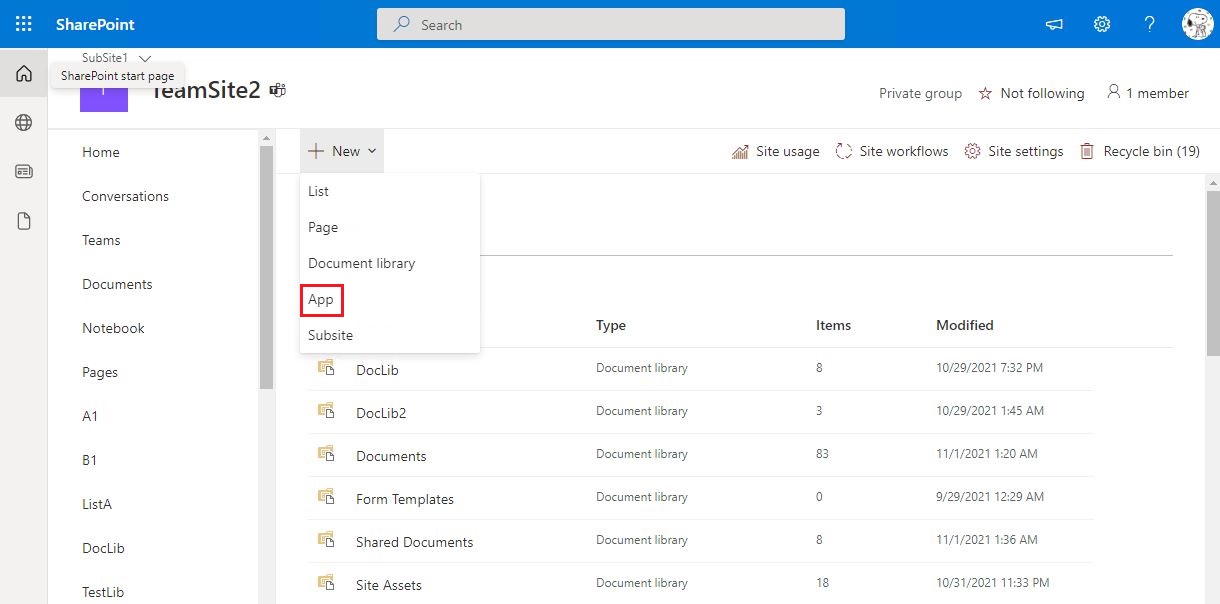
Task: Click the Documents row library icon
Action: 326,454
